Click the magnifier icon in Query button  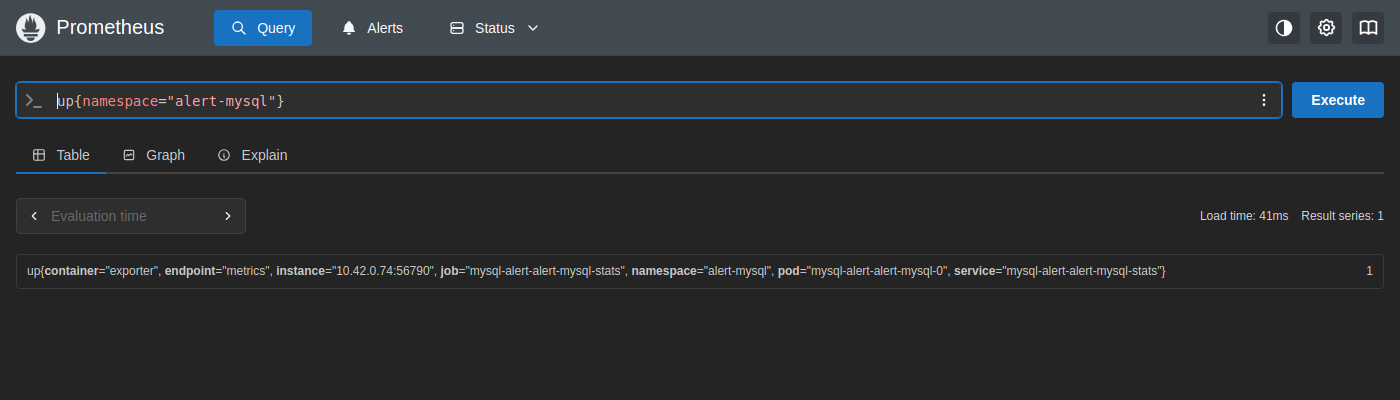click(239, 28)
